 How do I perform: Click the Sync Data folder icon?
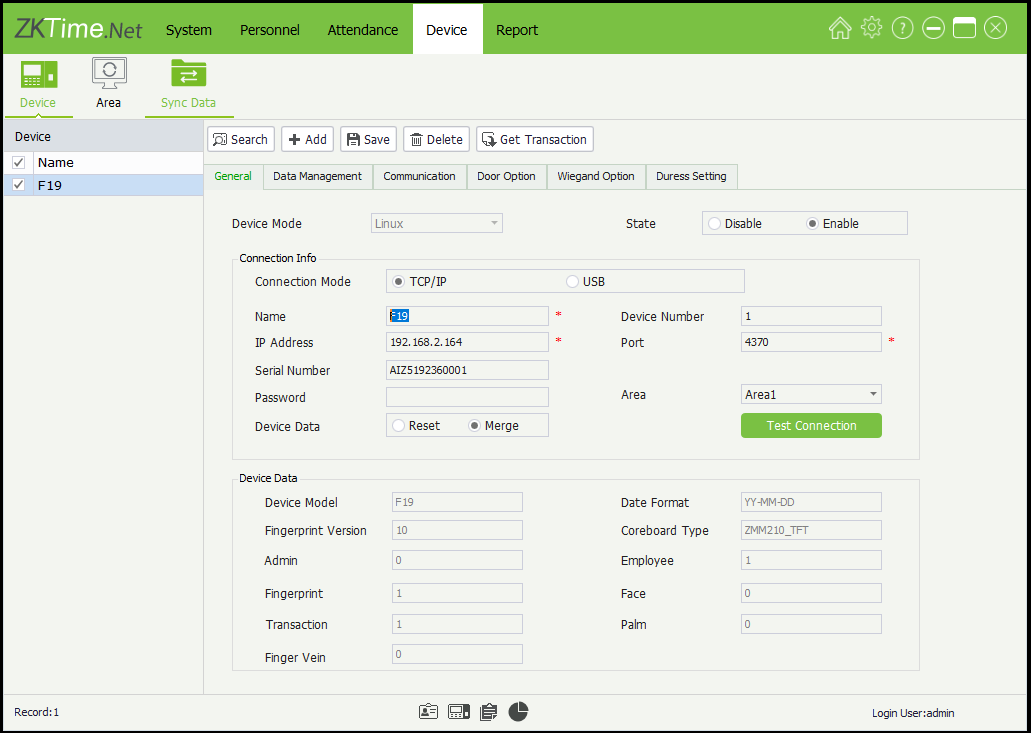188,74
